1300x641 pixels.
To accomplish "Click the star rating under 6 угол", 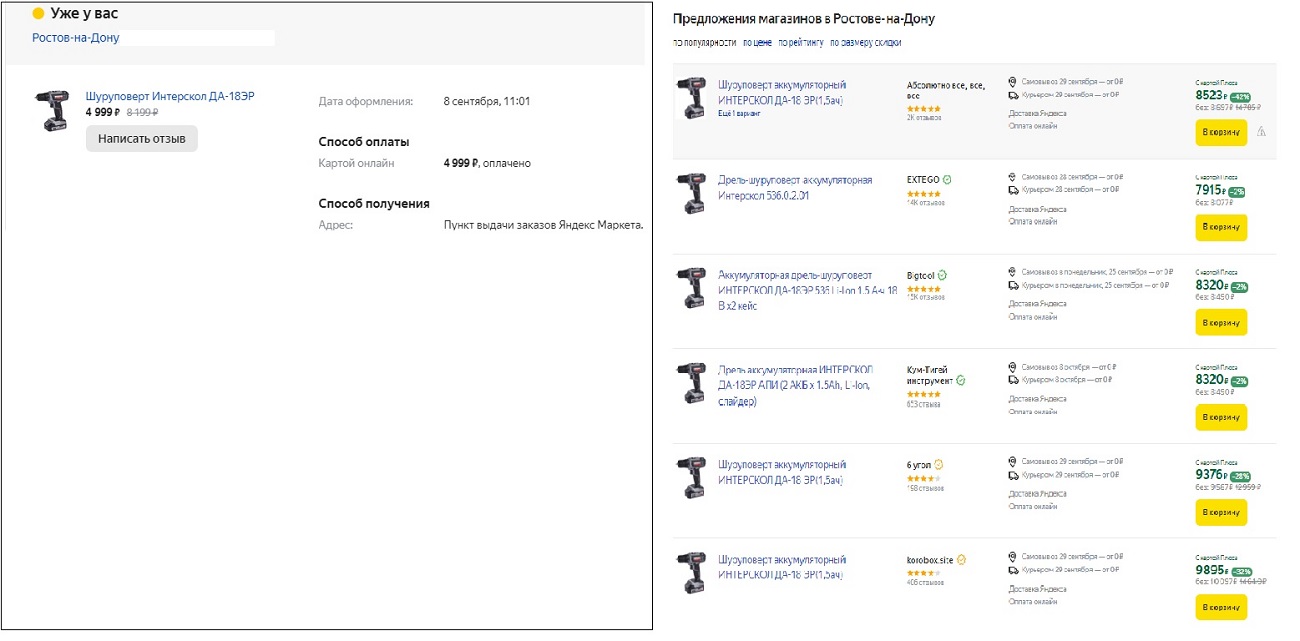I will 923,478.
